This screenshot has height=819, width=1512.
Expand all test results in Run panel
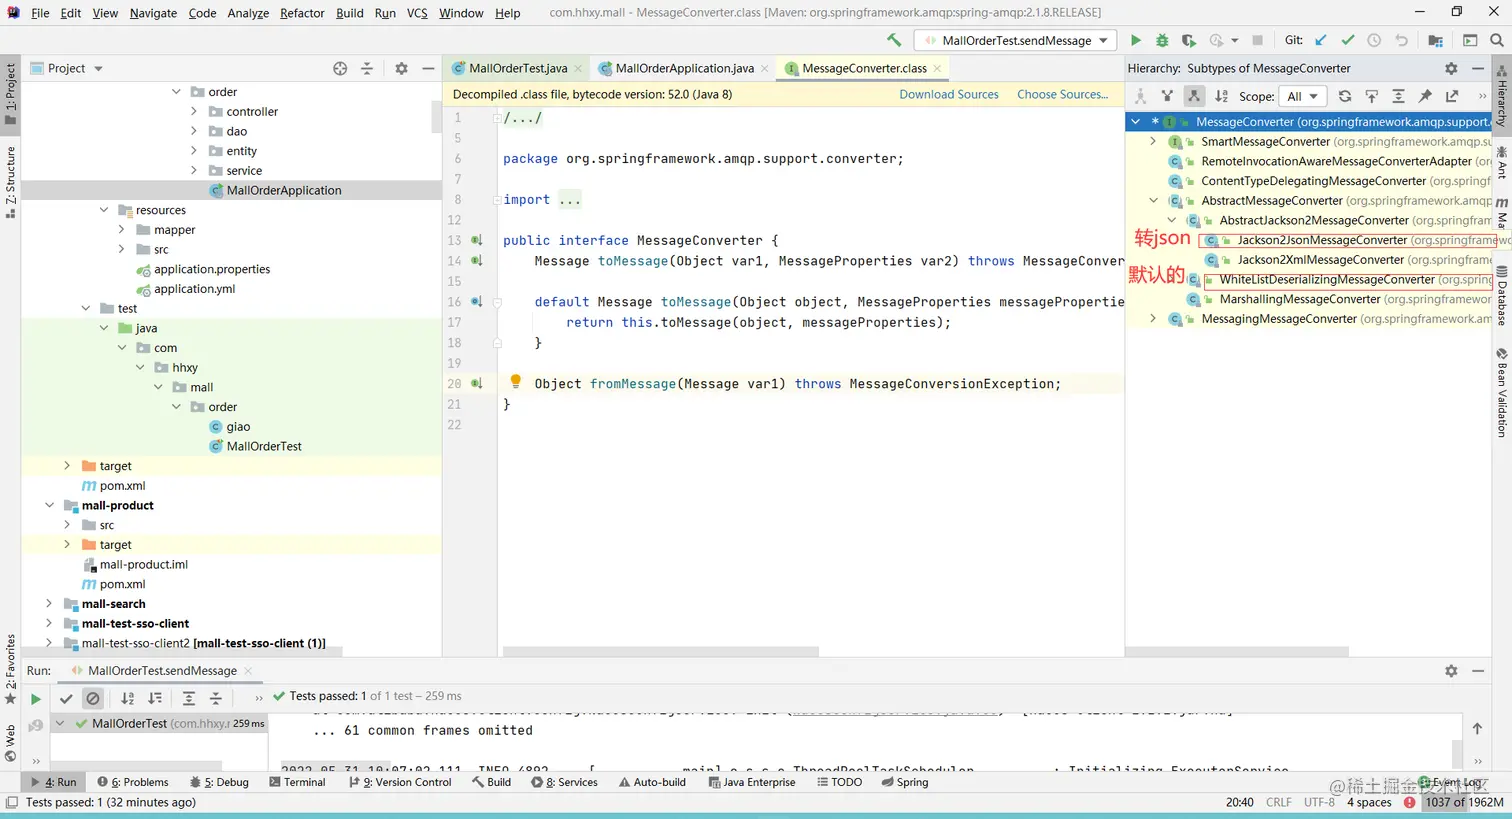(x=188, y=698)
